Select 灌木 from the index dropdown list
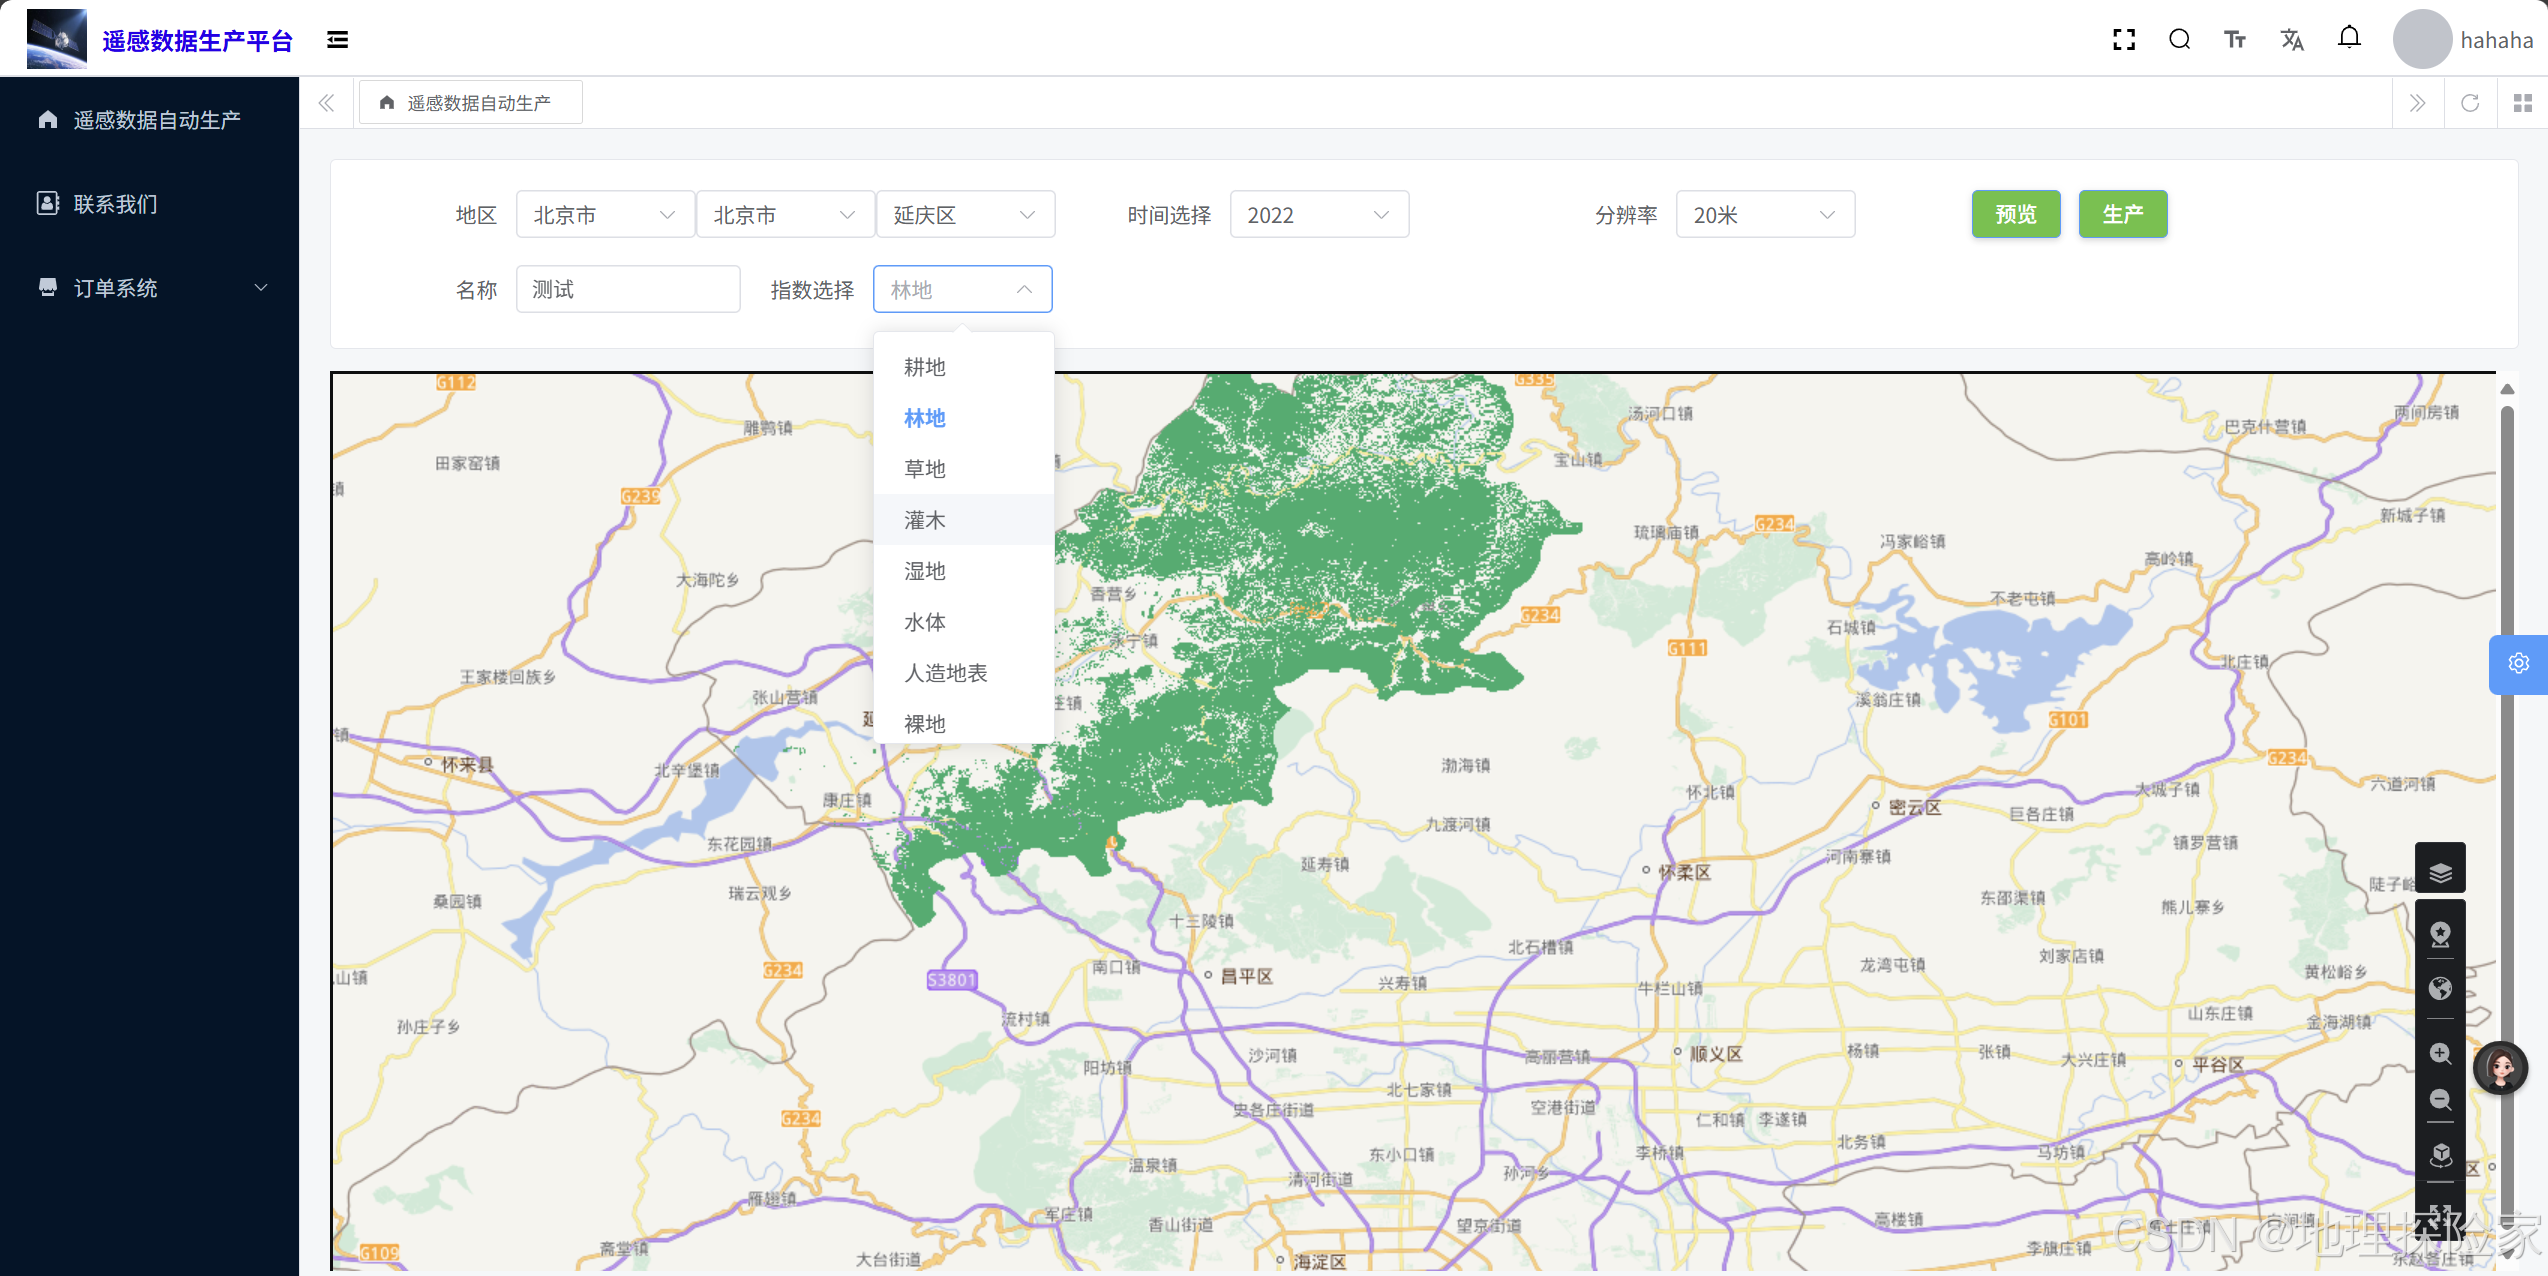2548x1276 pixels. point(925,520)
